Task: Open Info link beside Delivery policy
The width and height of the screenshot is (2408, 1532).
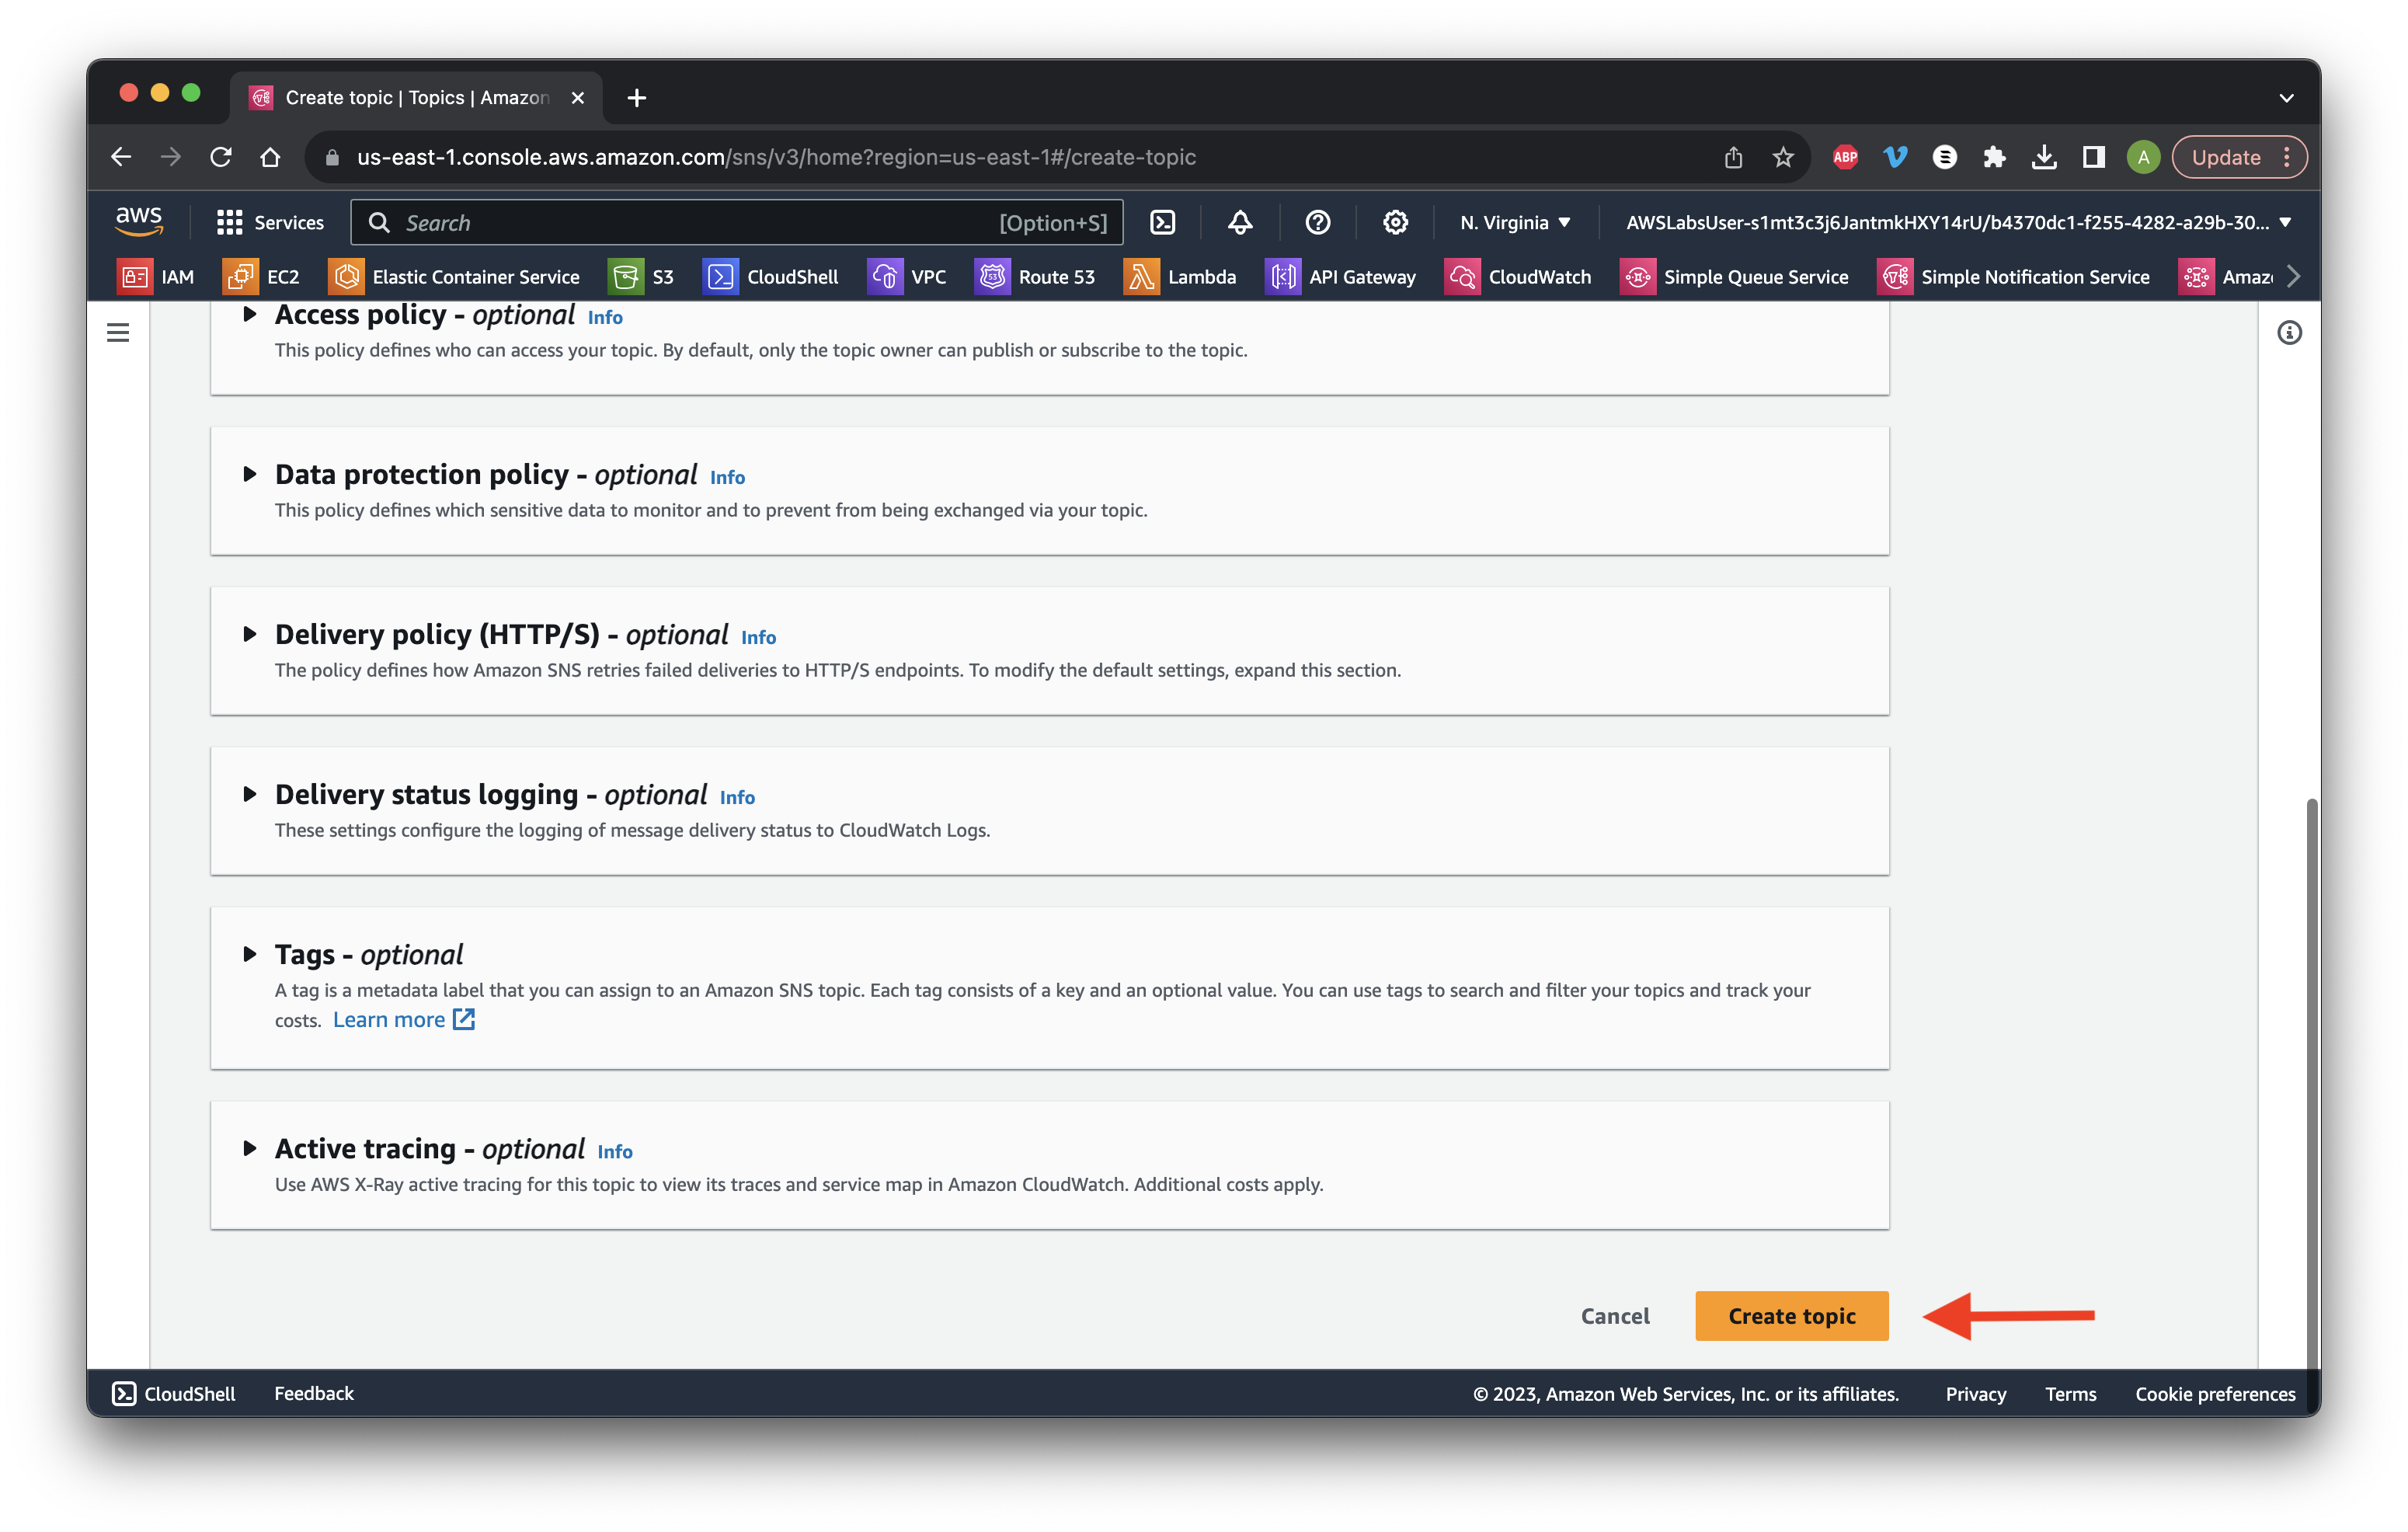Action: click(x=758, y=637)
